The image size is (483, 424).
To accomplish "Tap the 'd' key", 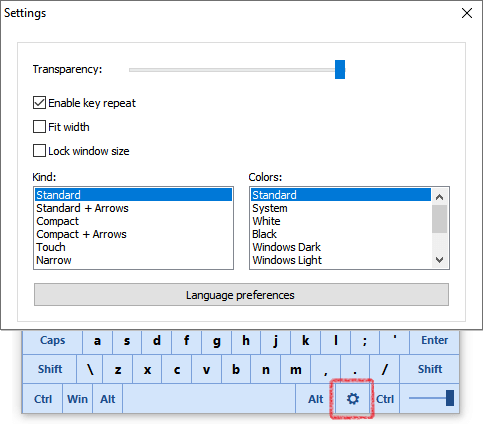I will (157, 341).
